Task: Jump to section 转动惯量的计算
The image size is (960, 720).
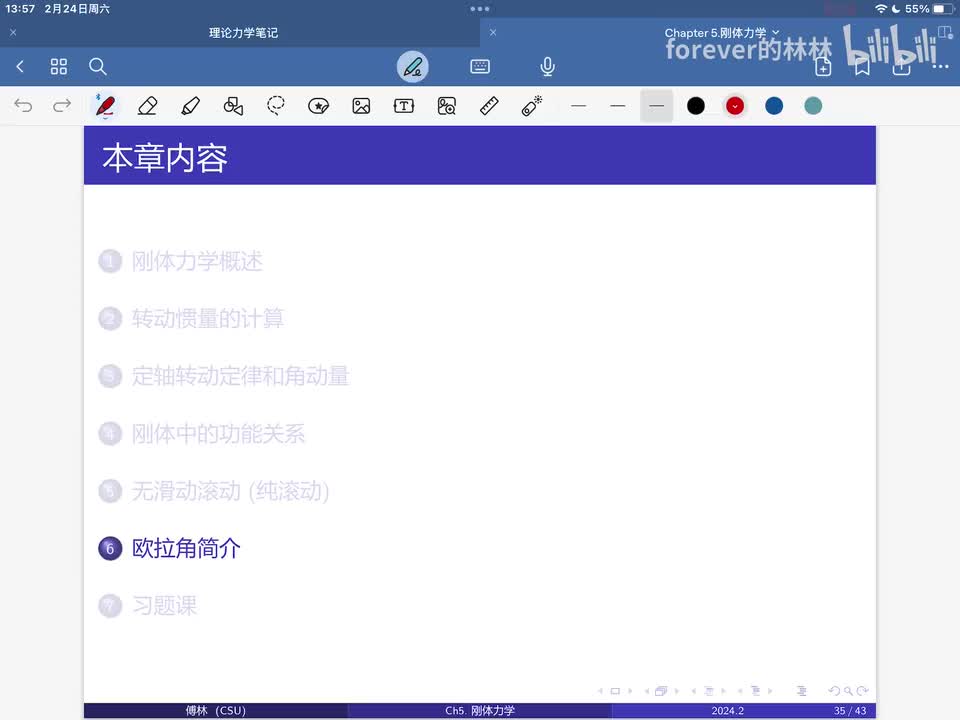Action: click(208, 318)
